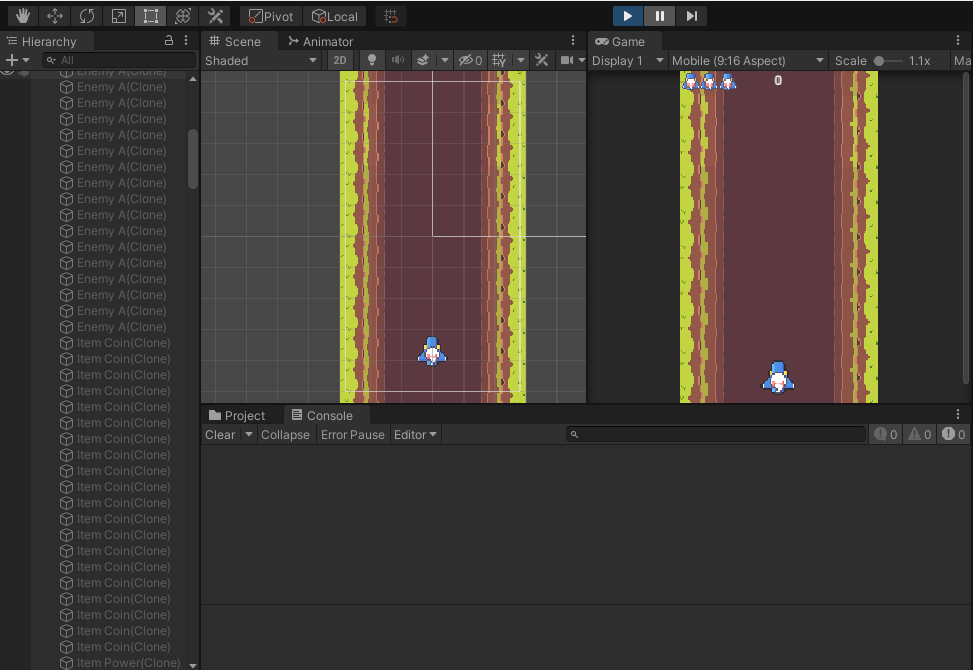Activate the Transform tool
The image size is (973, 670).
pyautogui.click(x=182, y=16)
